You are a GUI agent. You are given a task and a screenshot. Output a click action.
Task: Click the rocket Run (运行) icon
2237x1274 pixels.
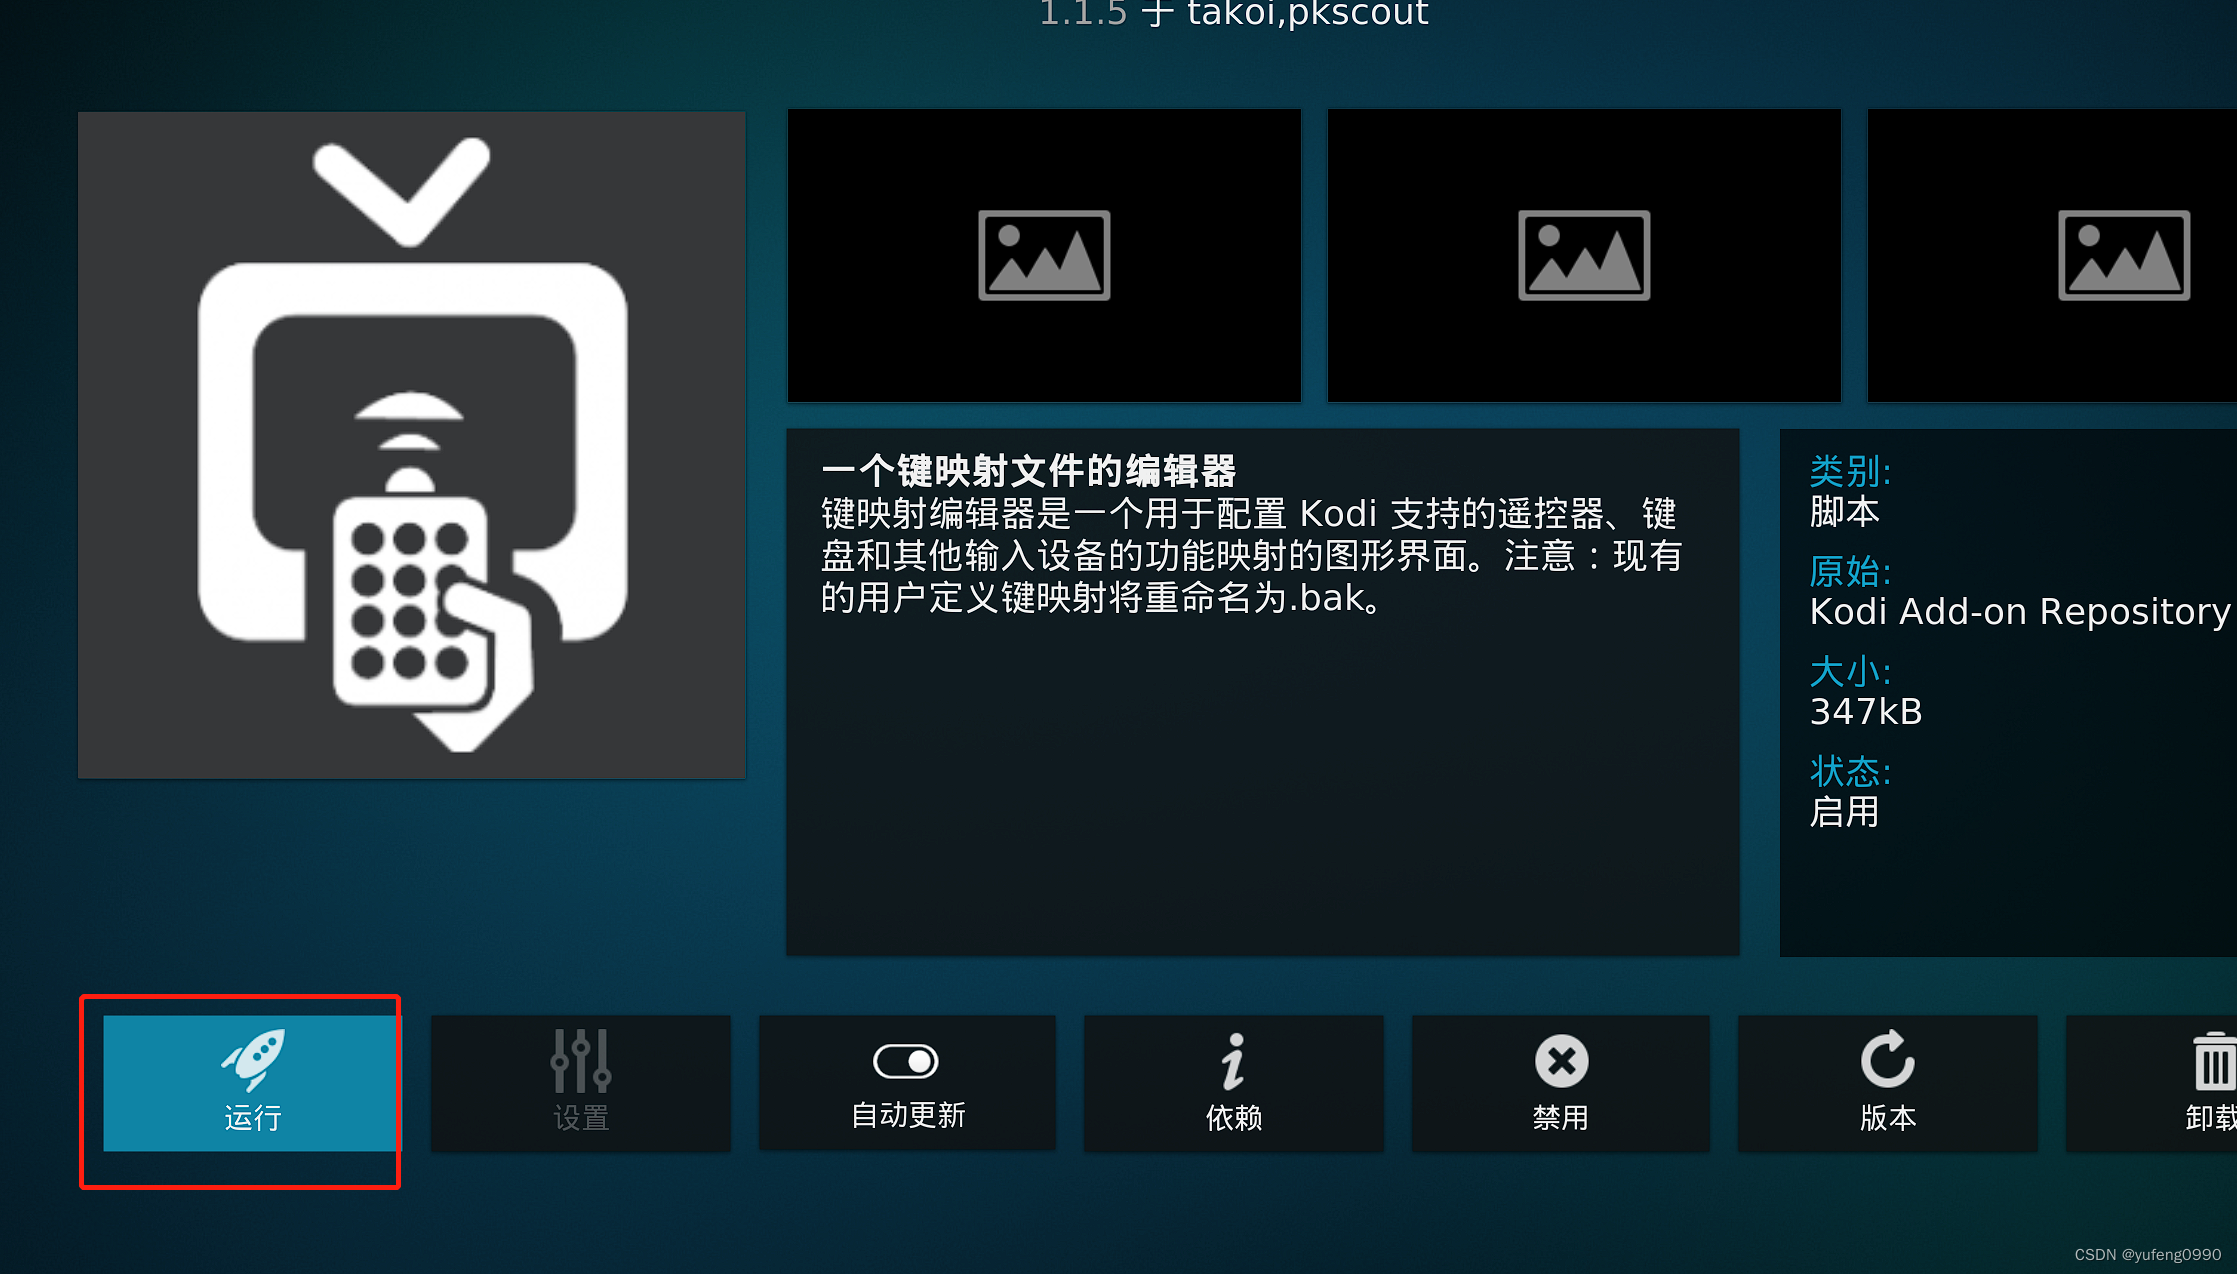253,1060
